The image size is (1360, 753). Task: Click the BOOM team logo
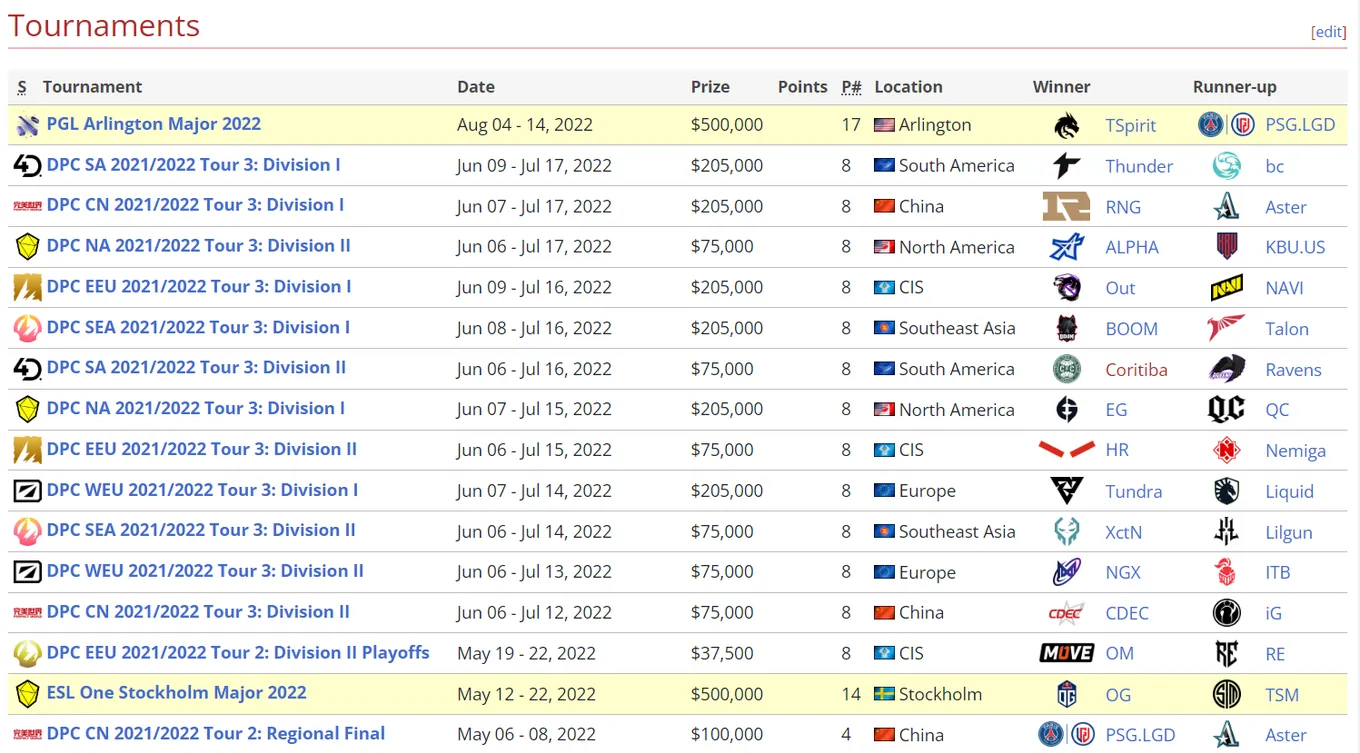coord(1067,328)
